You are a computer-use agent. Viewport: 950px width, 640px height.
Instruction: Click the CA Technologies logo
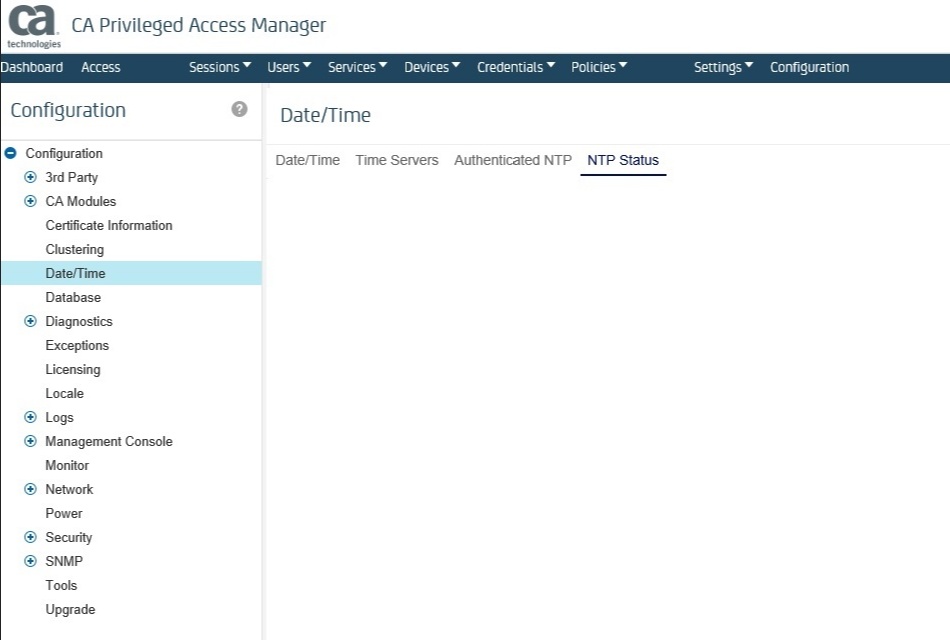click(x=33, y=26)
